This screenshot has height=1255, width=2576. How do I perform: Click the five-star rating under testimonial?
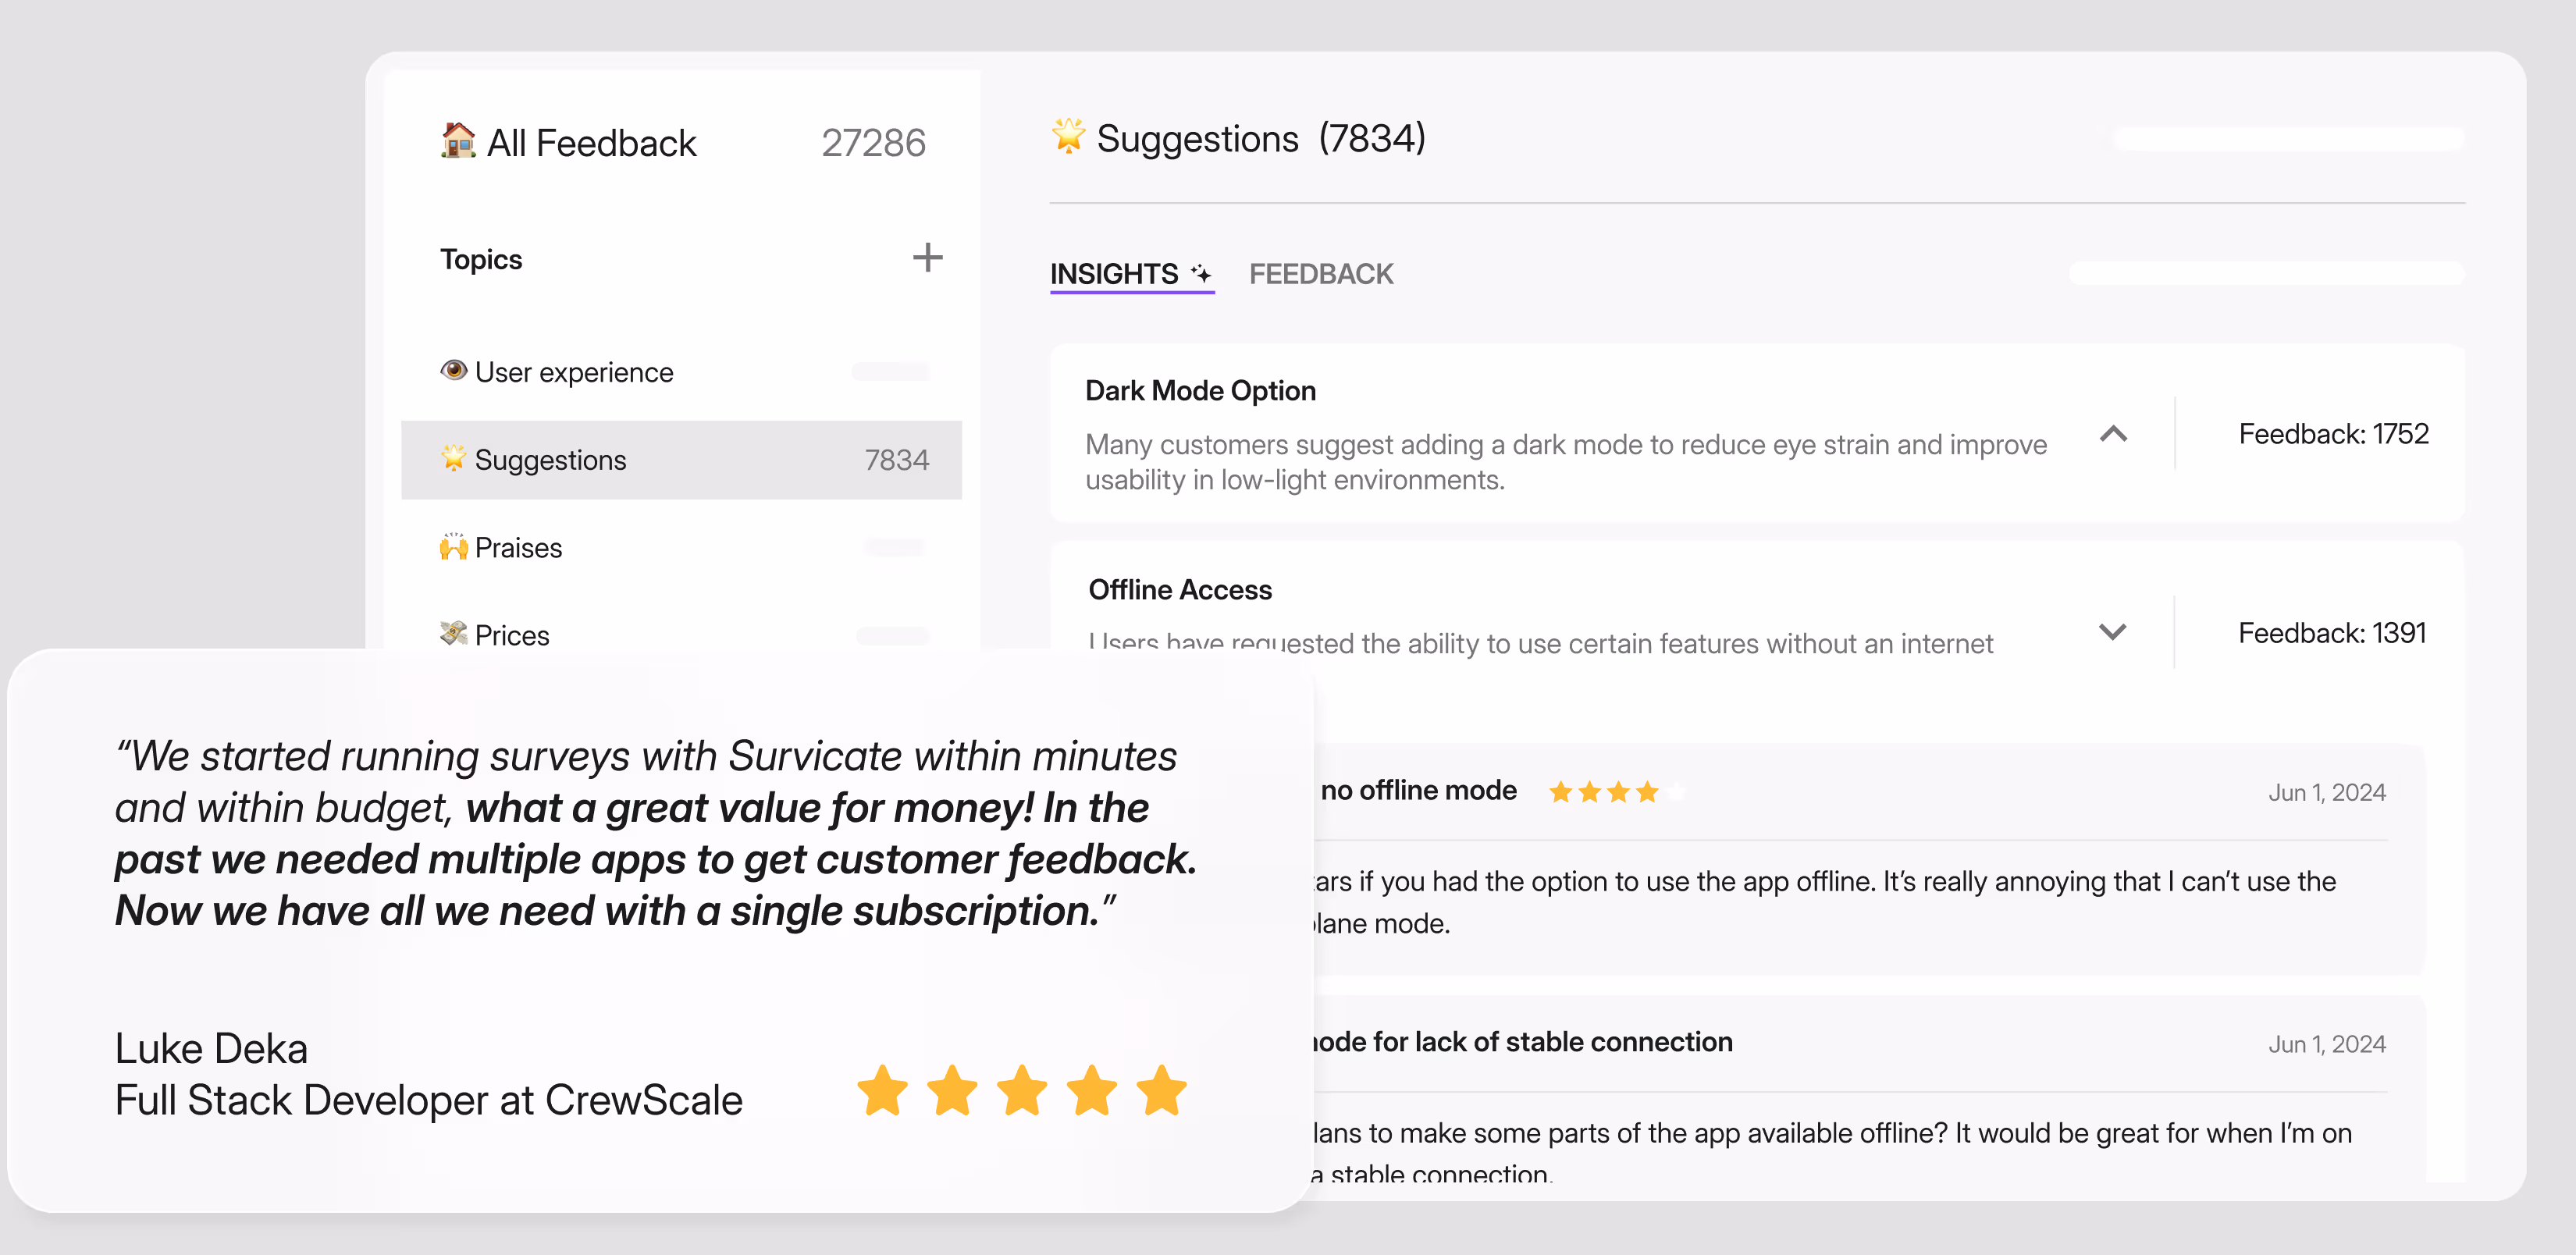[x=1022, y=1090]
